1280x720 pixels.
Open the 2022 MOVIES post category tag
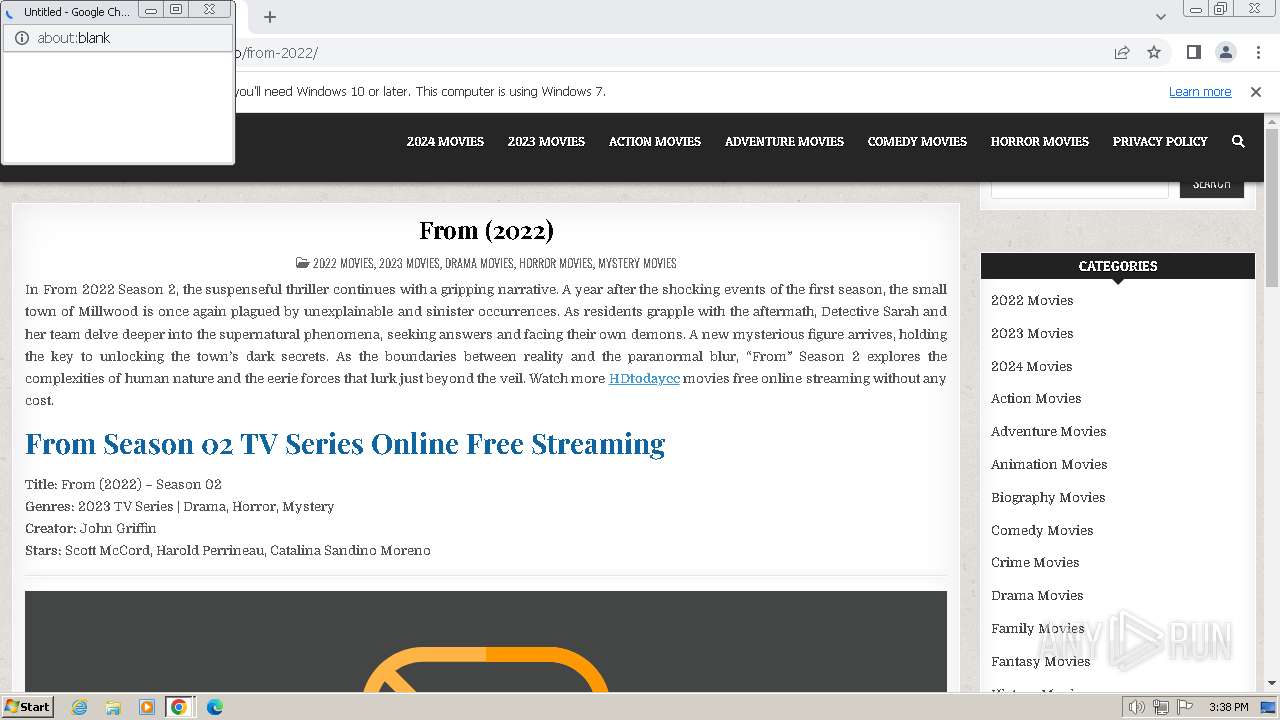[343, 264]
